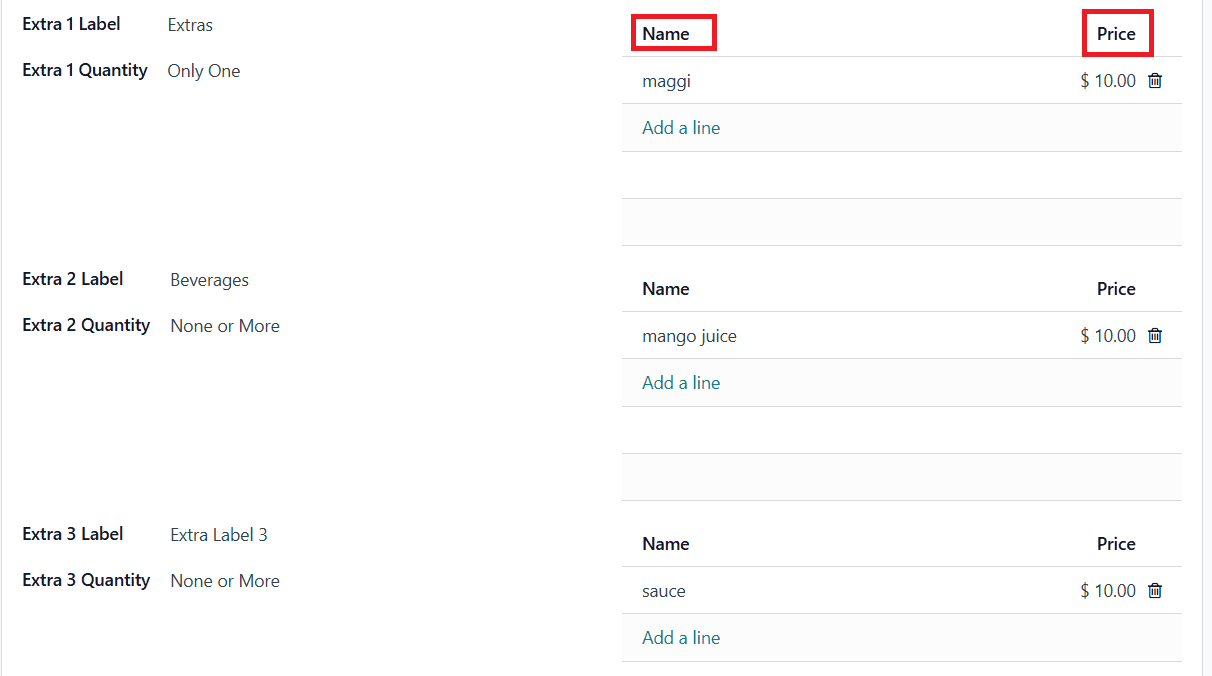Select the 'mango juice' name cell
Screen dimensions: 1212x676
click(x=689, y=336)
